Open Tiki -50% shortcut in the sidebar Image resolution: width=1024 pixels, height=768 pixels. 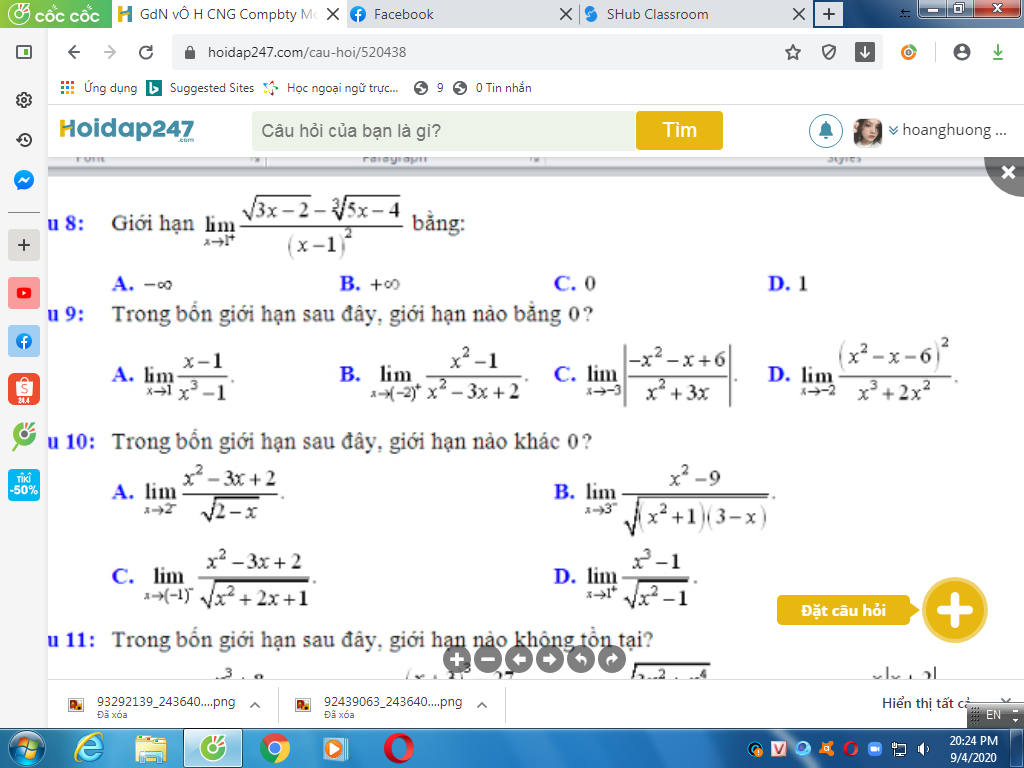tap(24, 485)
